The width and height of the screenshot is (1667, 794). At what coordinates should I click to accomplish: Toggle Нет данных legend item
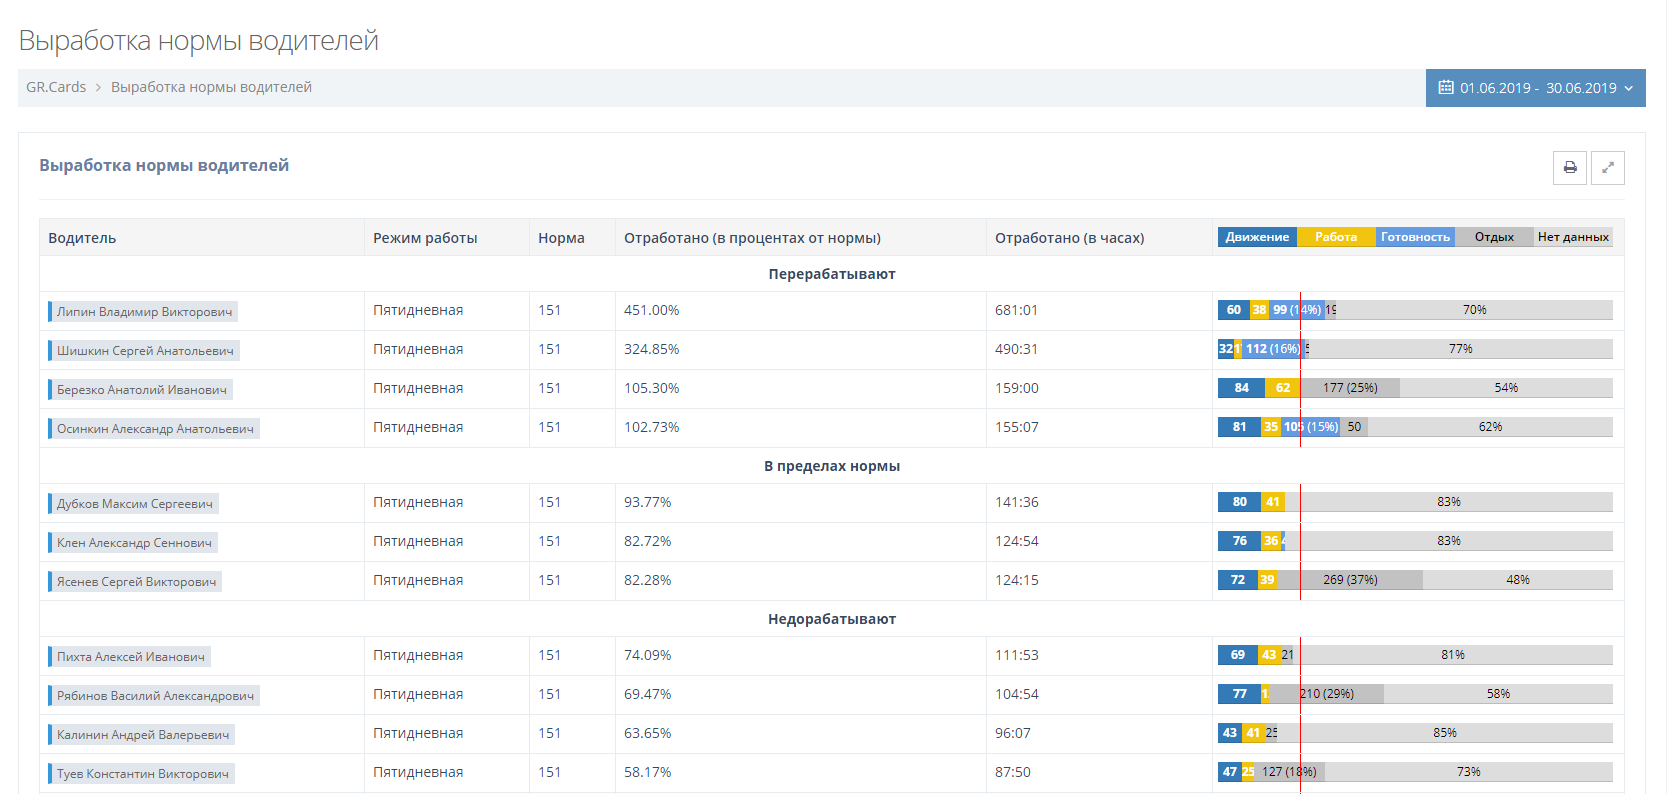click(x=1572, y=237)
